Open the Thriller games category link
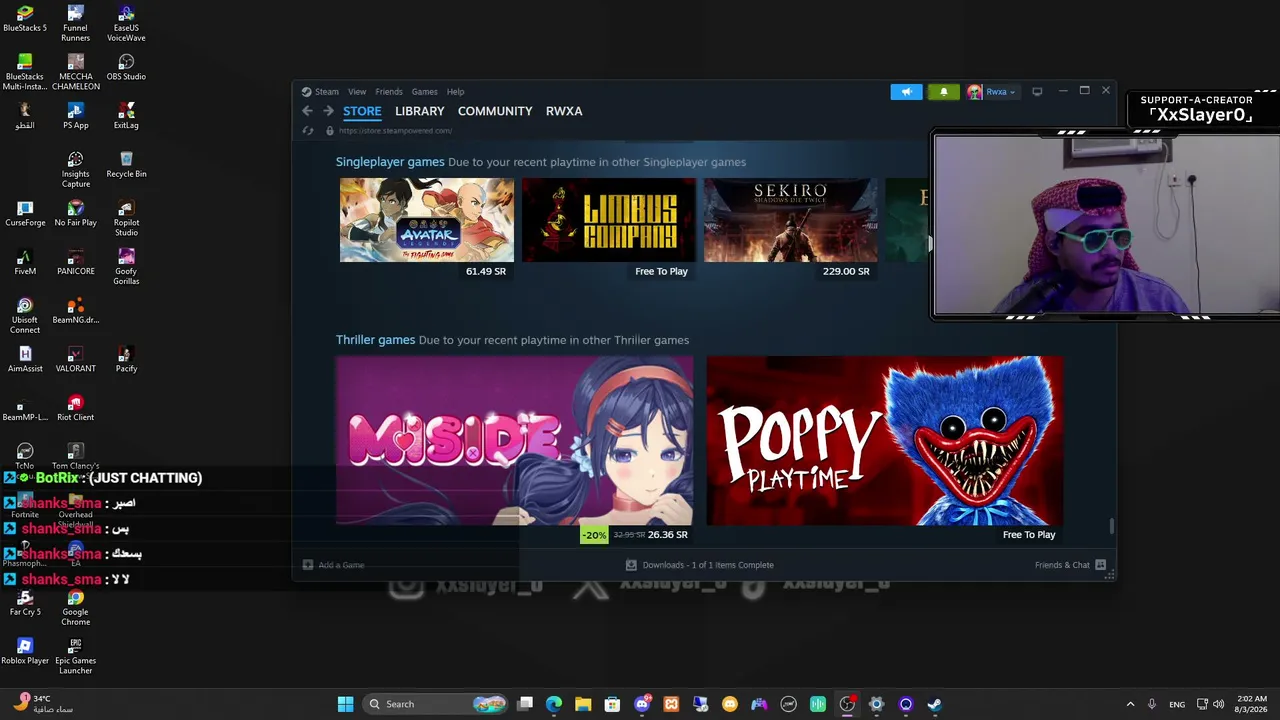The image size is (1280, 720). click(x=375, y=340)
